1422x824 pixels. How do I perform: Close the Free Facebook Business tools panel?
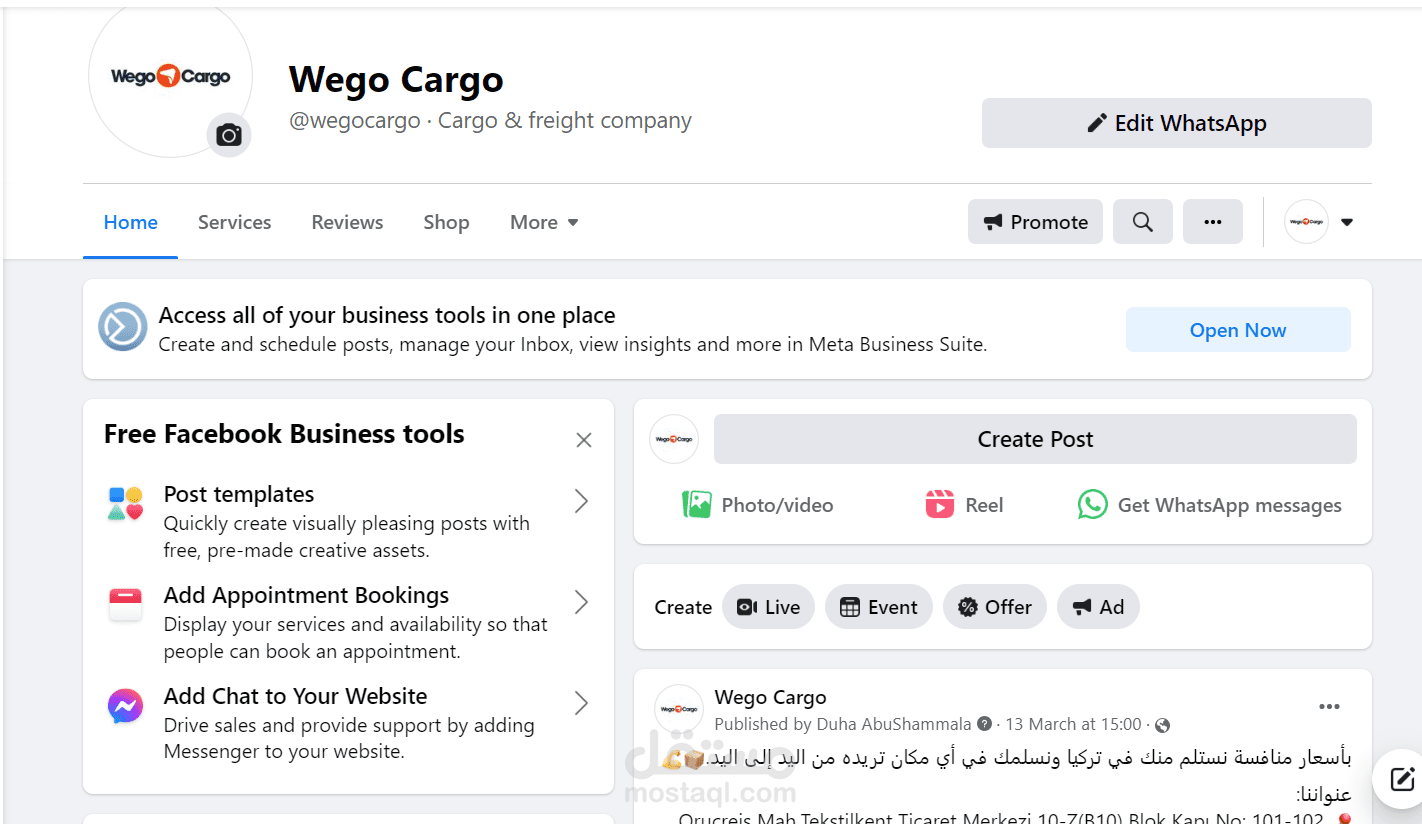pyautogui.click(x=584, y=440)
